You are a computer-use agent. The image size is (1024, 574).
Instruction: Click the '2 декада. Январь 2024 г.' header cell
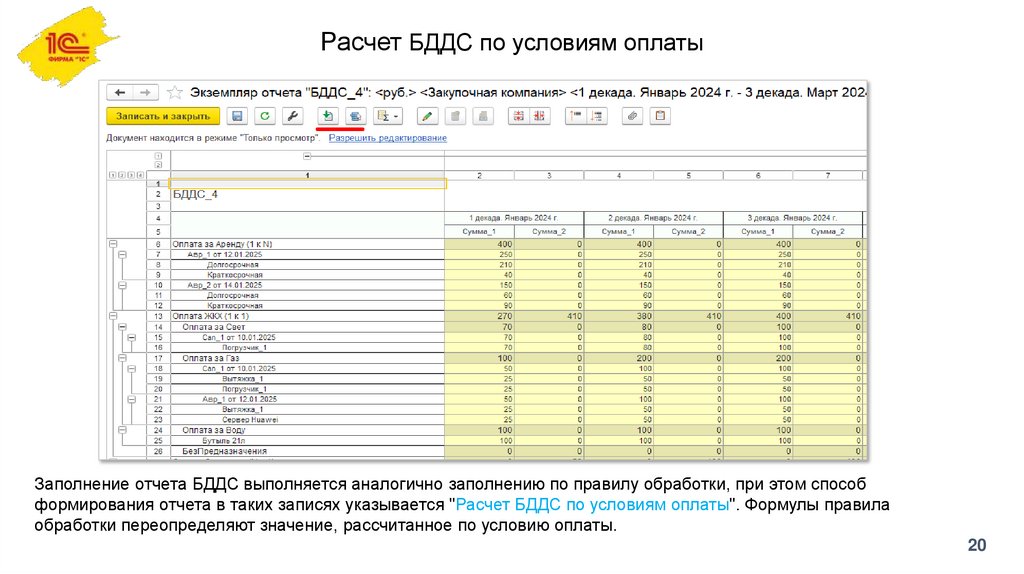click(x=654, y=218)
